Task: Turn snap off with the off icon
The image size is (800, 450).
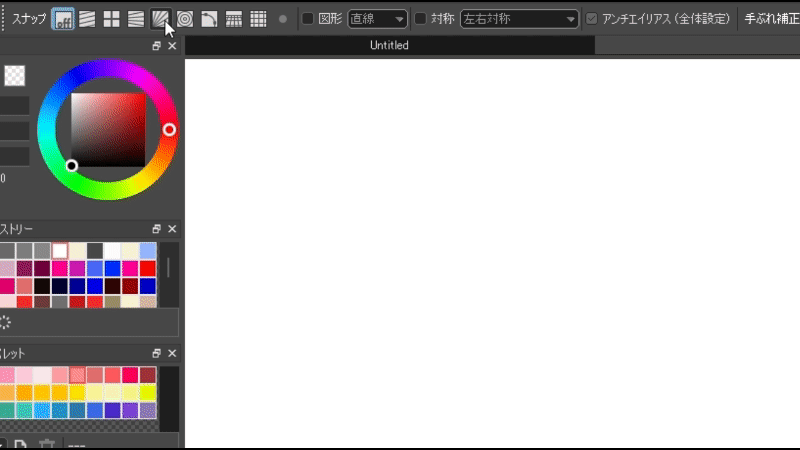Action: point(63,19)
